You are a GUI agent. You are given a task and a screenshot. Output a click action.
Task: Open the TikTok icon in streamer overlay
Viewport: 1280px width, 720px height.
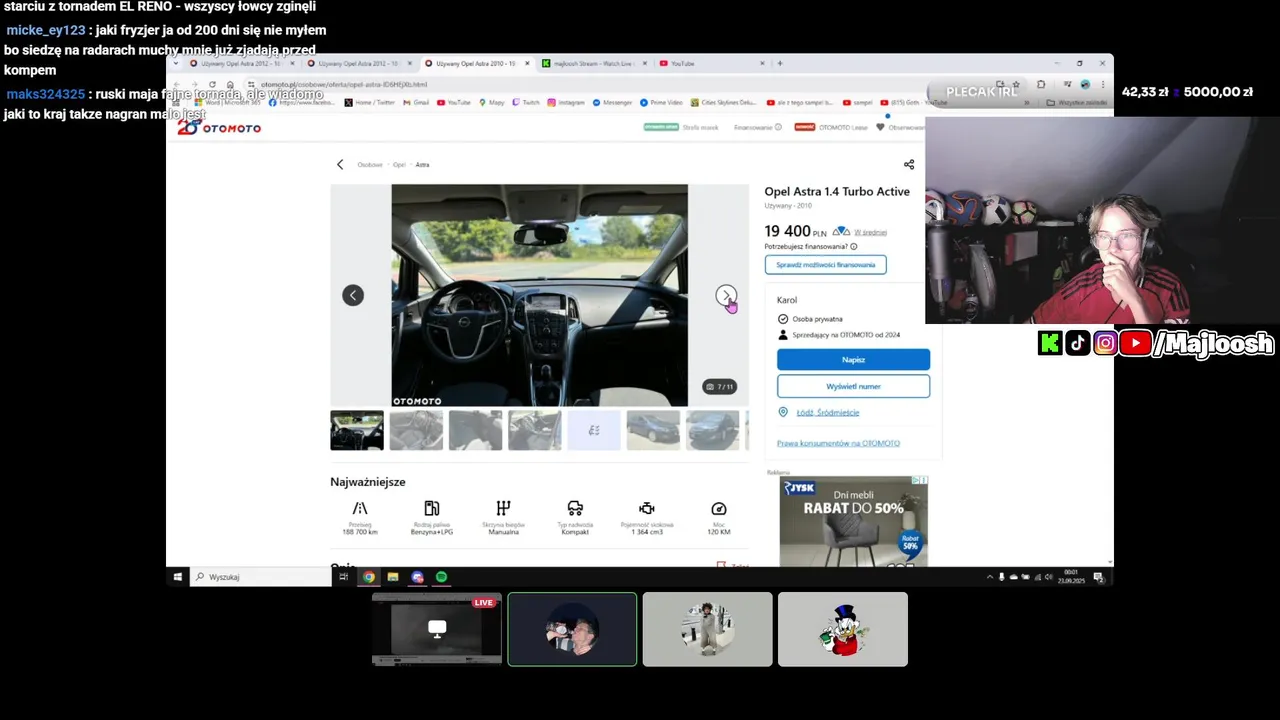[x=1077, y=344]
